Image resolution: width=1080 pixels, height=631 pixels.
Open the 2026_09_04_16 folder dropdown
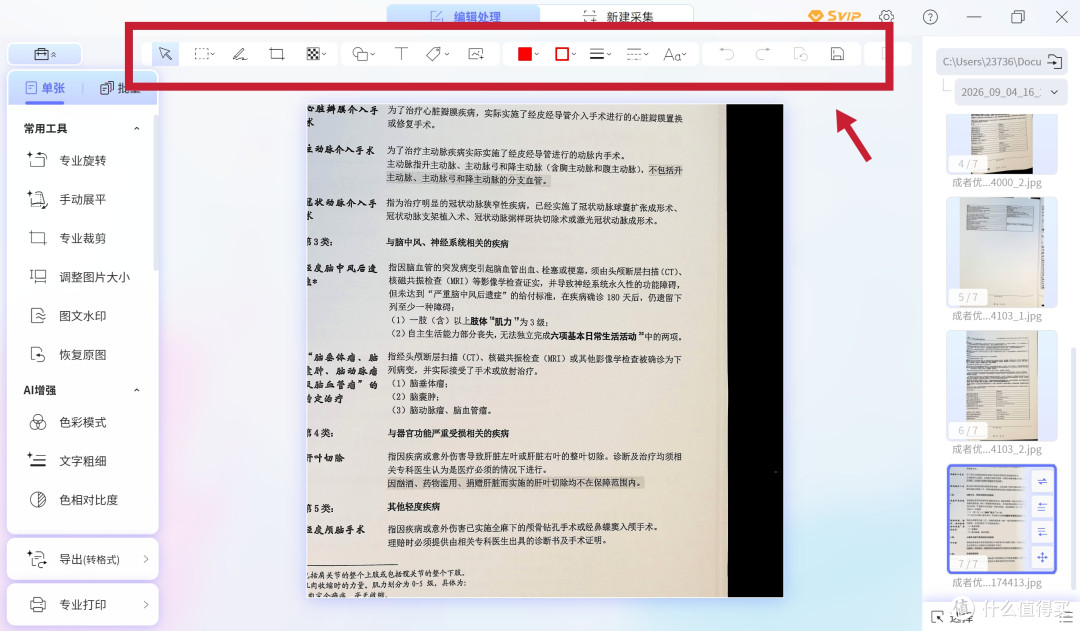click(x=1010, y=92)
